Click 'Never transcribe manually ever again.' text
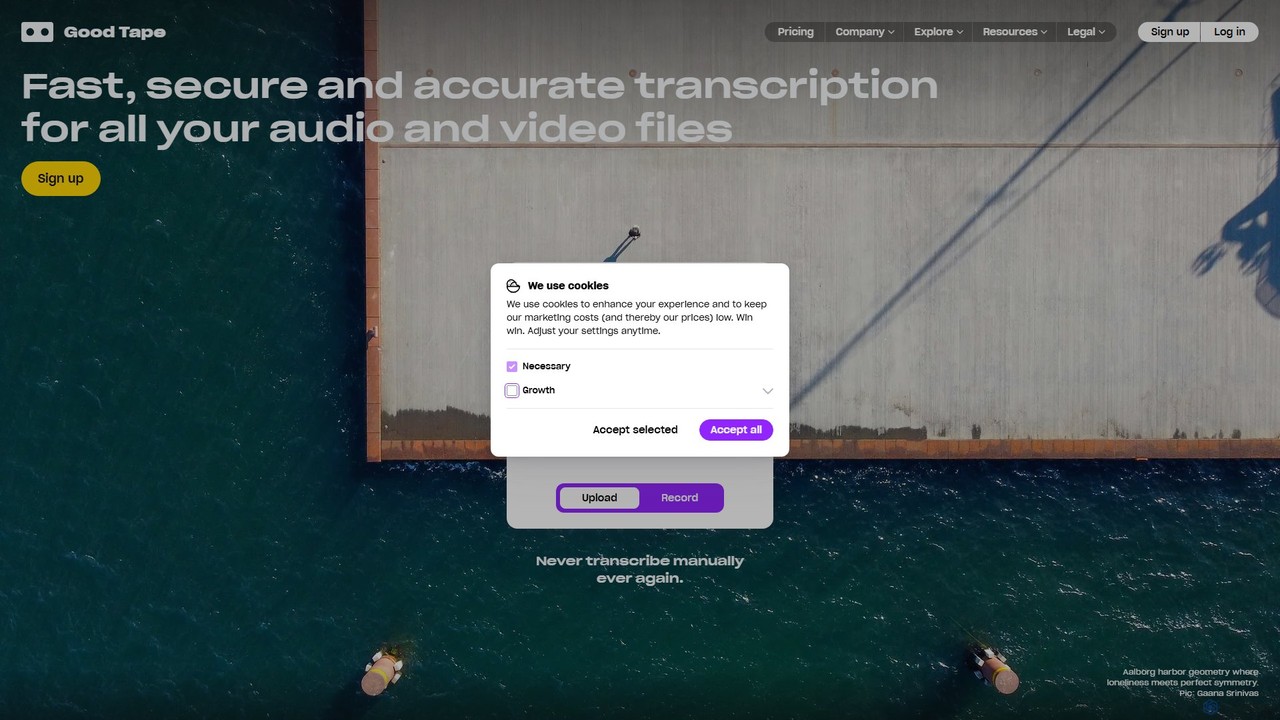Image resolution: width=1280 pixels, height=720 pixels. coord(640,570)
